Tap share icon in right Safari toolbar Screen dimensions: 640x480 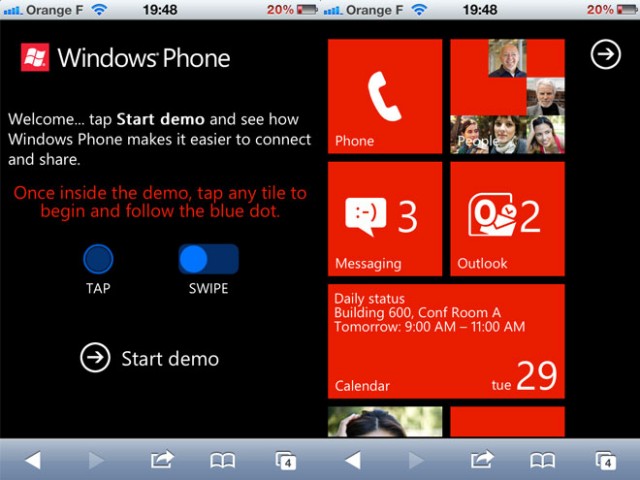click(482, 459)
